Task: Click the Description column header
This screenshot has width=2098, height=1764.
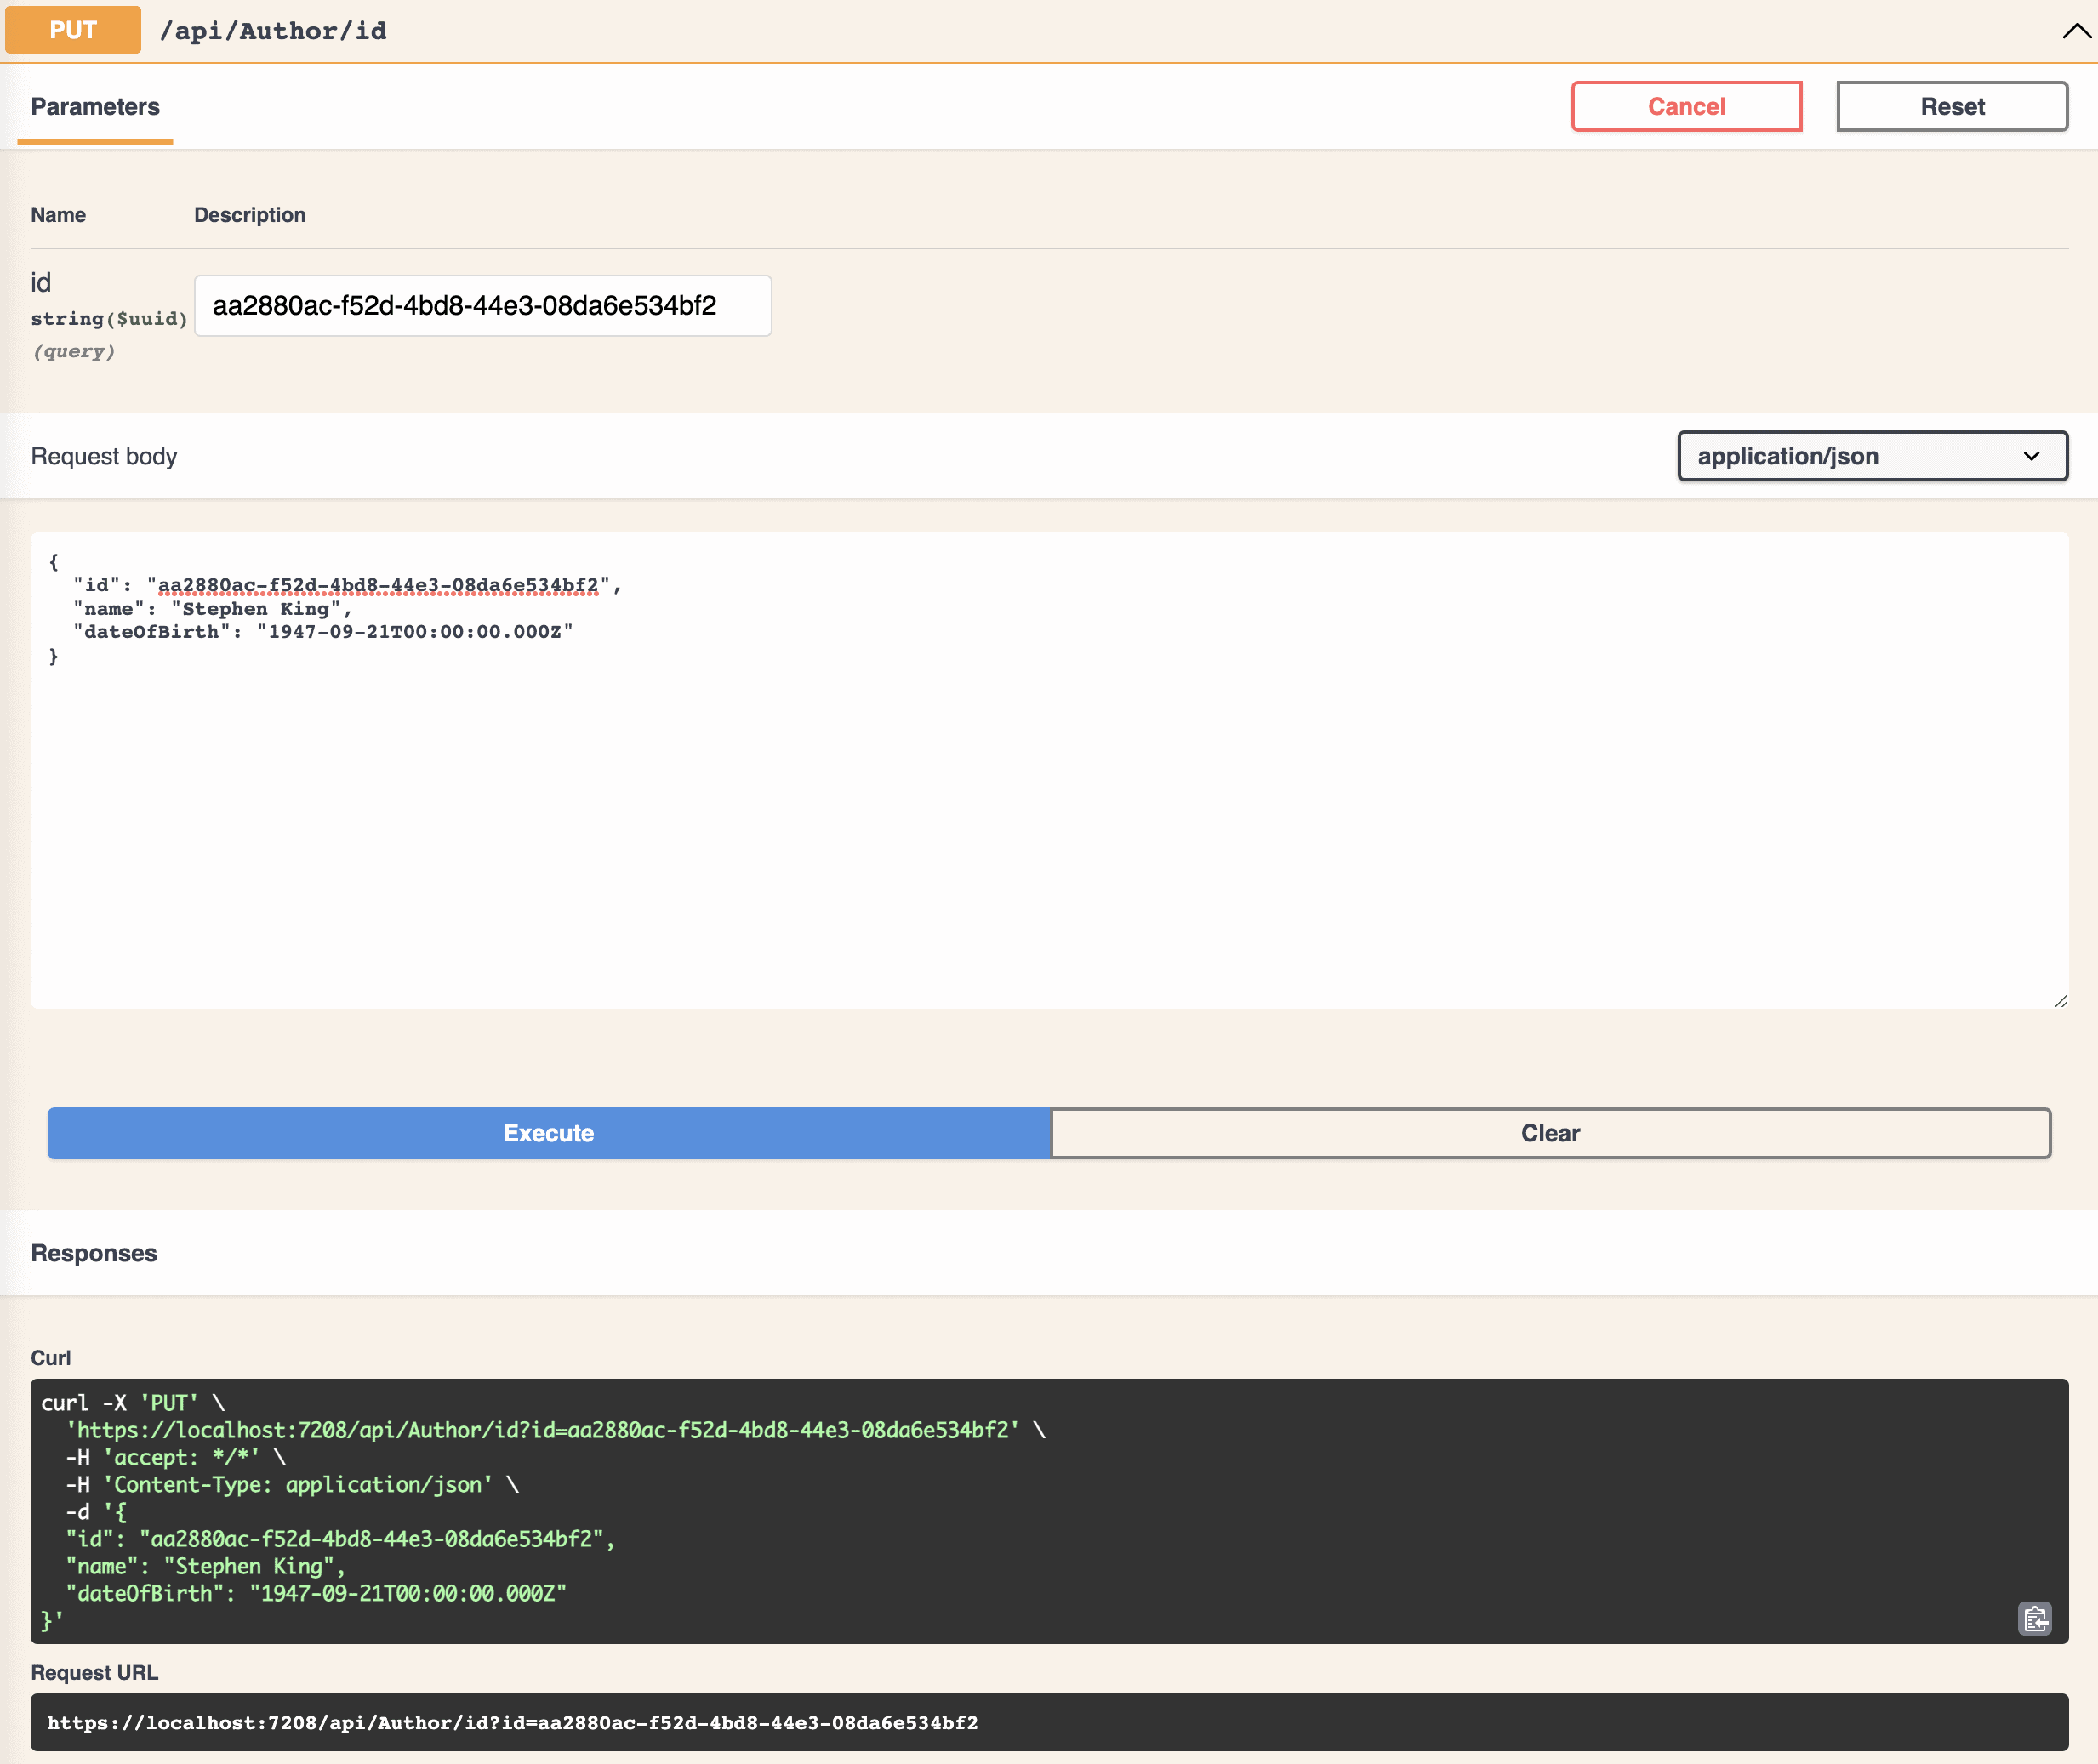Action: [250, 215]
